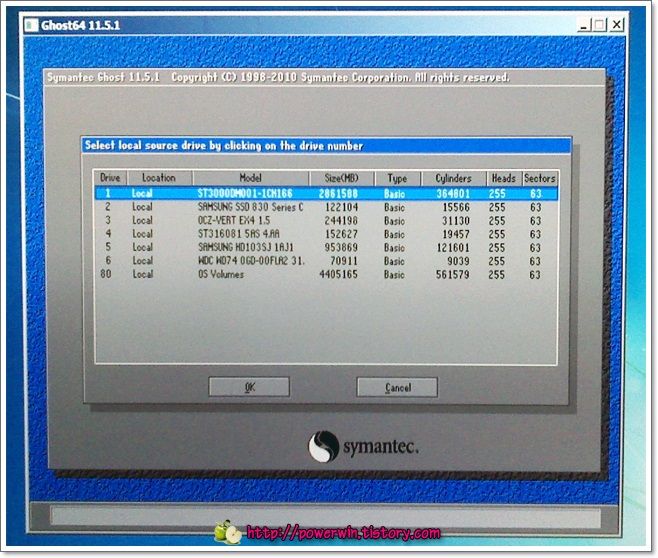Click the Symantec logo
The width and height of the screenshot is (658, 558).
click(x=363, y=446)
